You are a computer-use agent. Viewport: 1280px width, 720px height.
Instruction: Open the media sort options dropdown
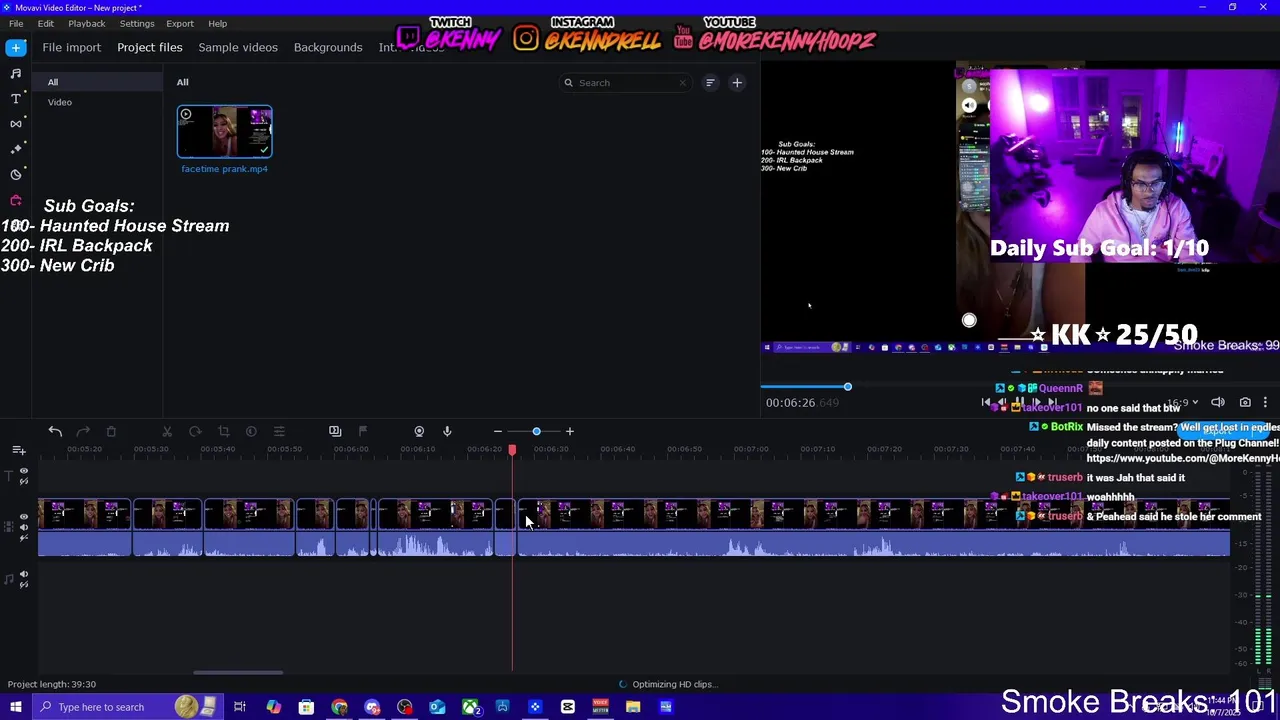(x=710, y=83)
